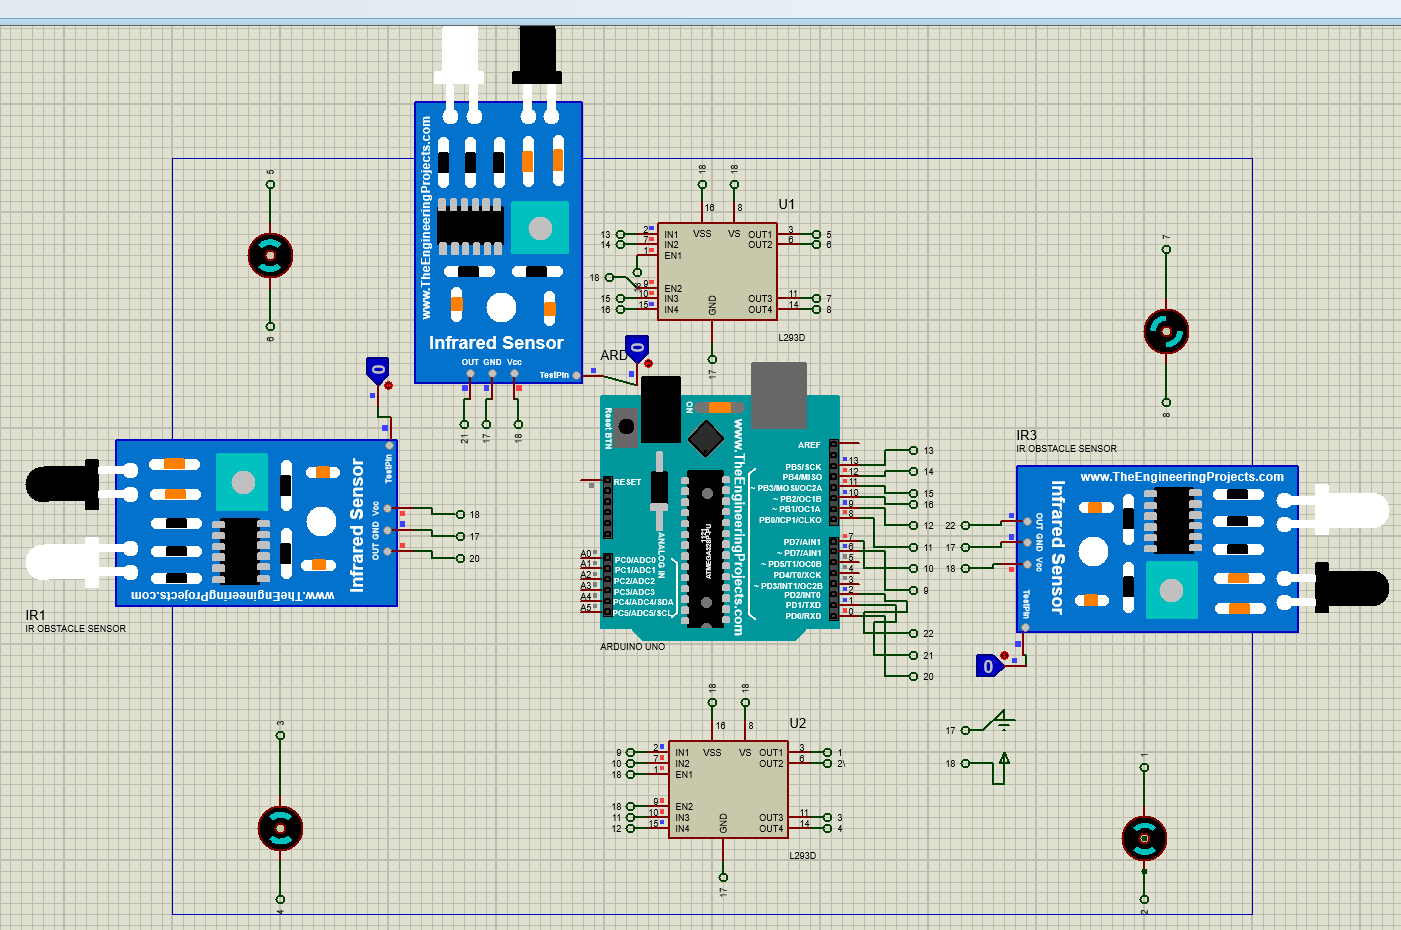1401x930 pixels.
Task: Click the ON power indicator on the Arduino
Action: (x=720, y=405)
